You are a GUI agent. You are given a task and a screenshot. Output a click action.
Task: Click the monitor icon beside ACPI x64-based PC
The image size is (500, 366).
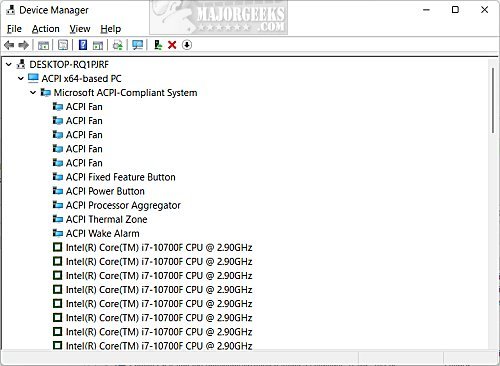tap(33, 78)
